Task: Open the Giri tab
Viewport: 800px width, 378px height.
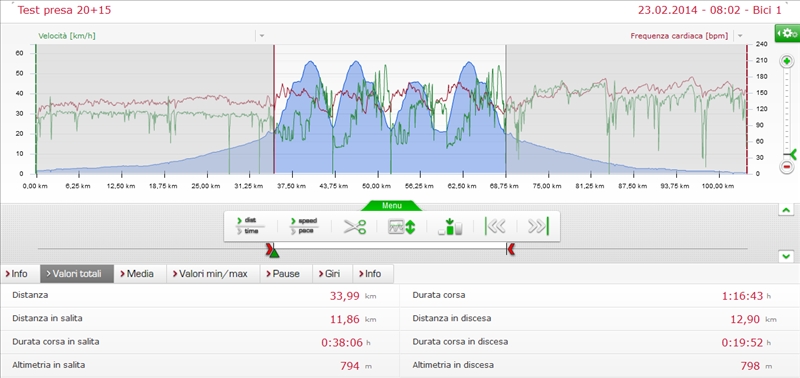Action: click(x=332, y=274)
